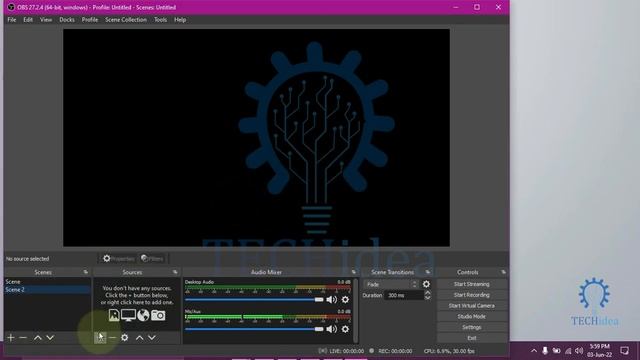This screenshot has height=360, width=640.
Task: Pop out the Scene Transitions dock
Action: pos(428,272)
